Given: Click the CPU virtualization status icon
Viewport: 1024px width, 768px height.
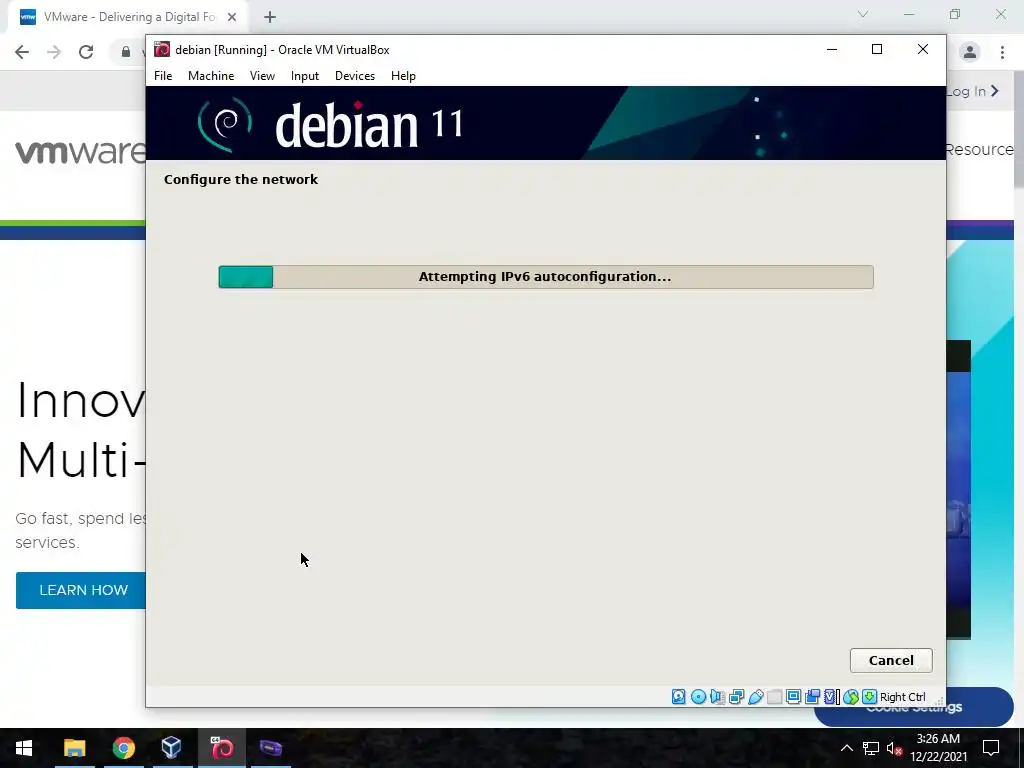Looking at the screenshot, I should tap(831, 697).
